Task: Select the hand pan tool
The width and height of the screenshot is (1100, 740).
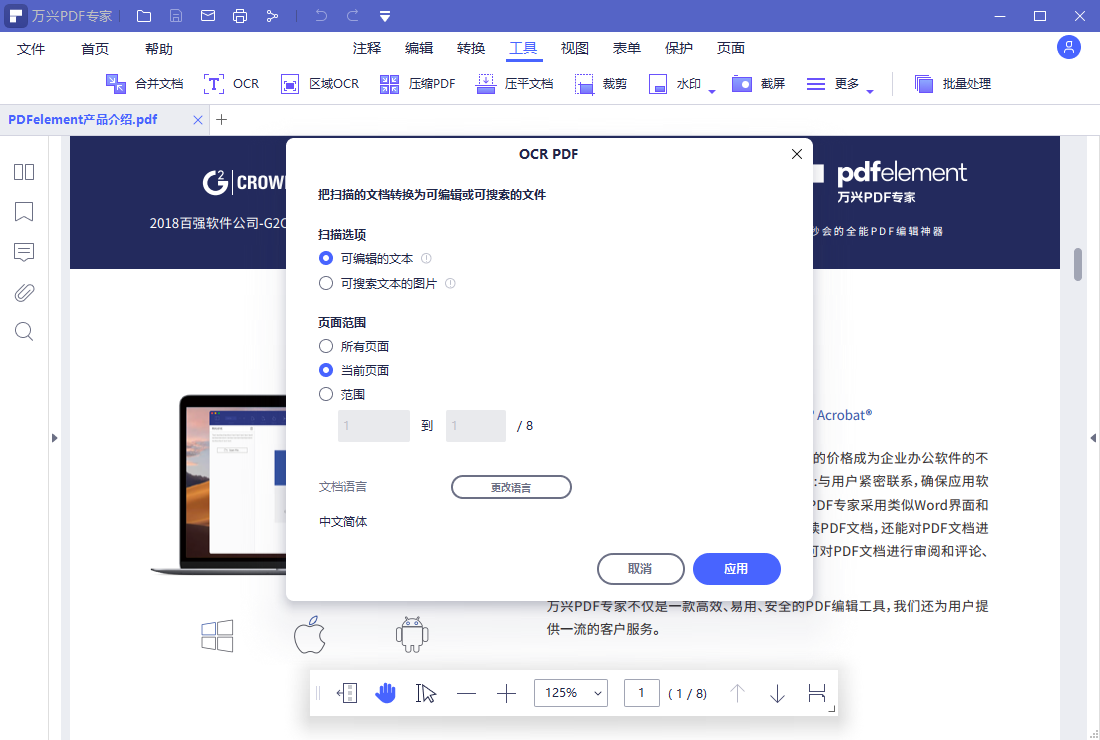Action: (x=385, y=693)
